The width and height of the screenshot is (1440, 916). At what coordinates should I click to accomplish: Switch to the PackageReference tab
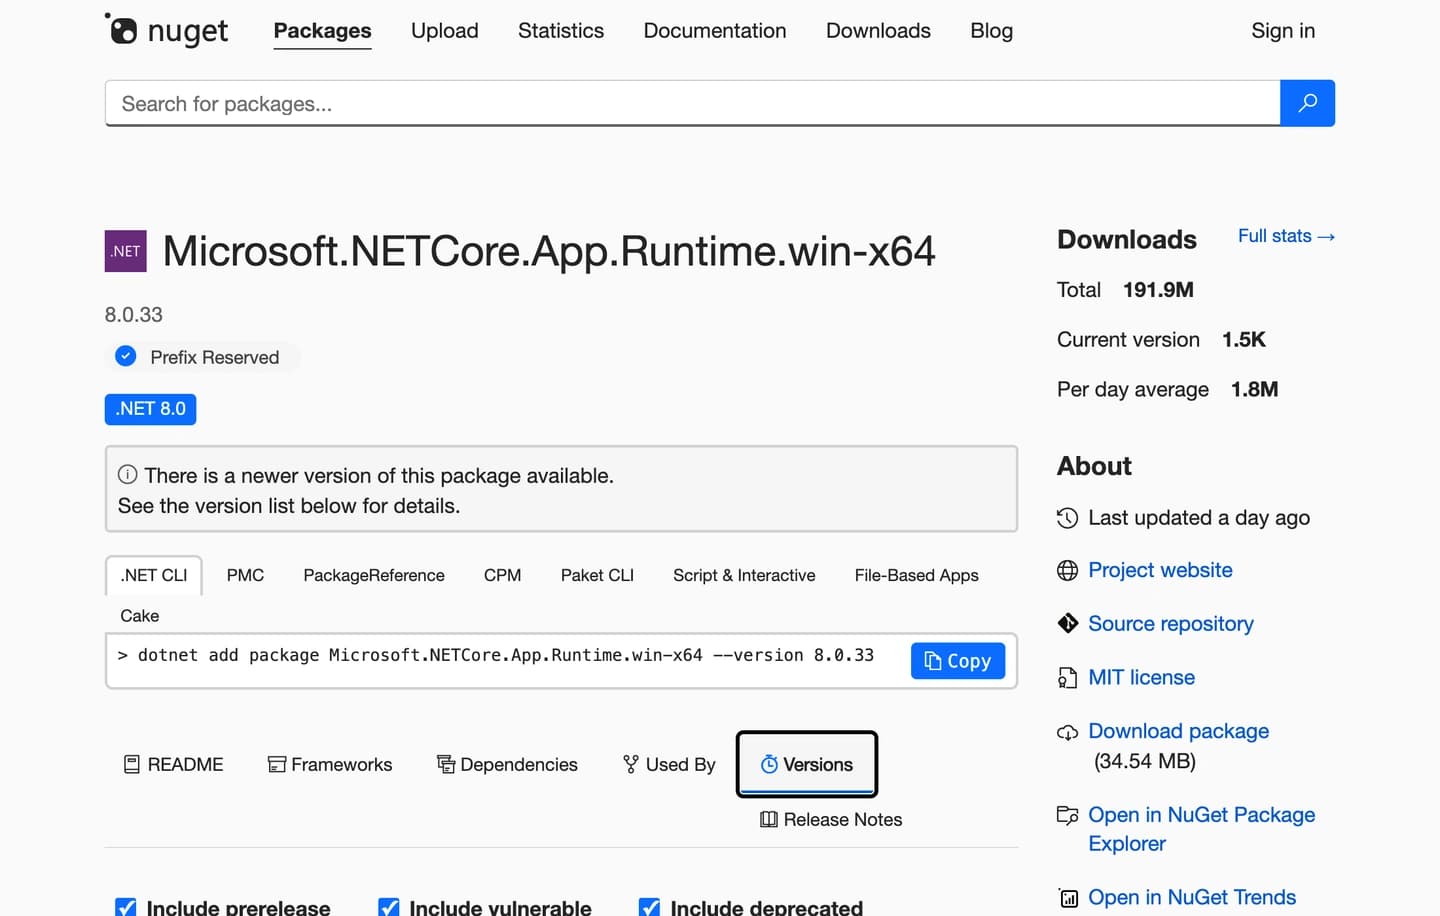(374, 575)
